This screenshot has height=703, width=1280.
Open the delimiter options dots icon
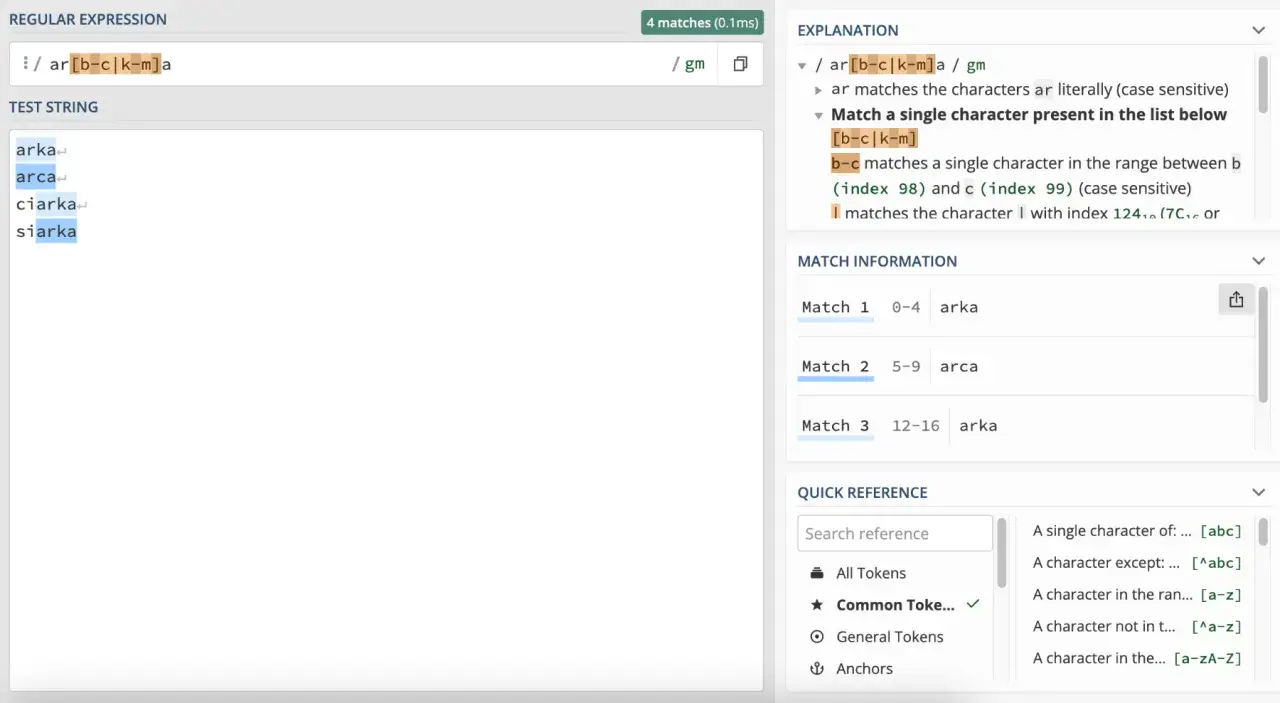[25, 64]
